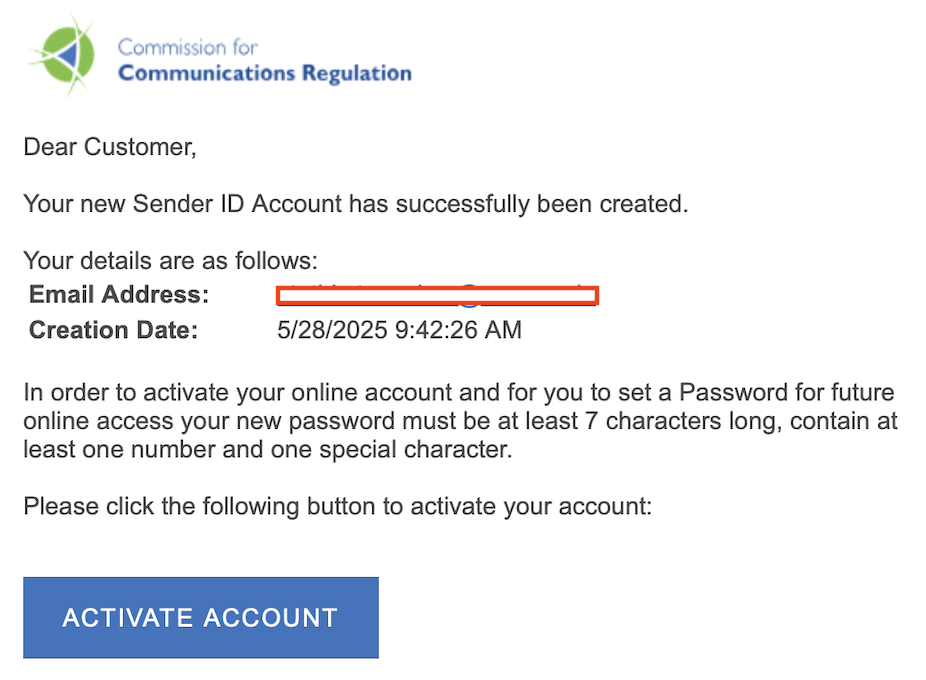Click the word 'successfully' in confirmation sentence

point(462,204)
